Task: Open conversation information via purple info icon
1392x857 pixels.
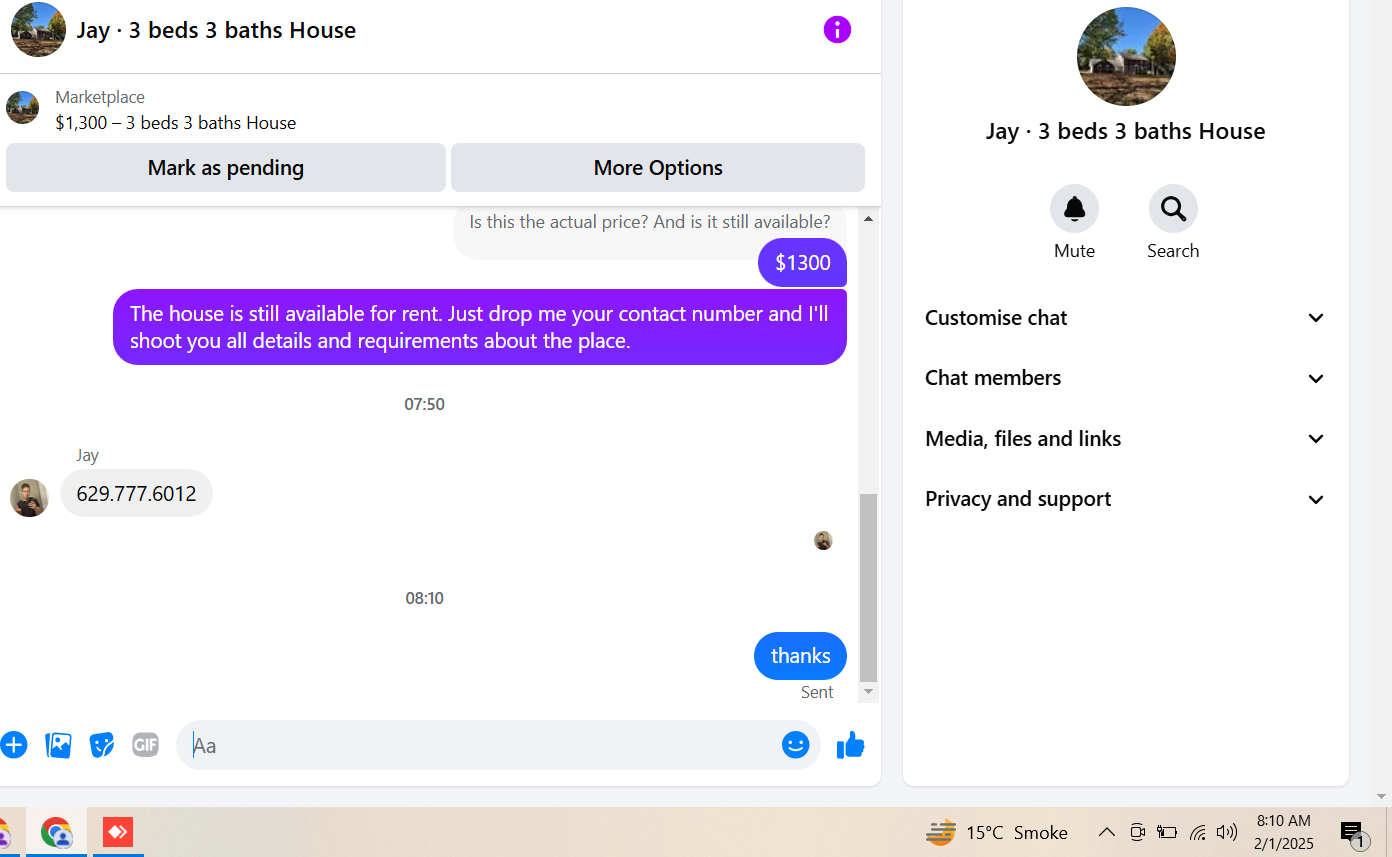Action: 837,30
